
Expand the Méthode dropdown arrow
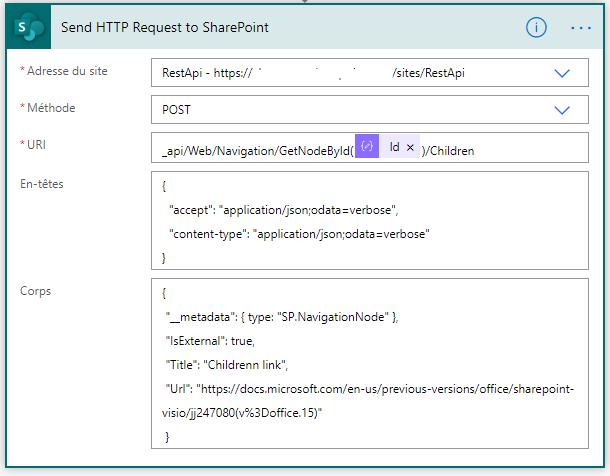(562, 110)
